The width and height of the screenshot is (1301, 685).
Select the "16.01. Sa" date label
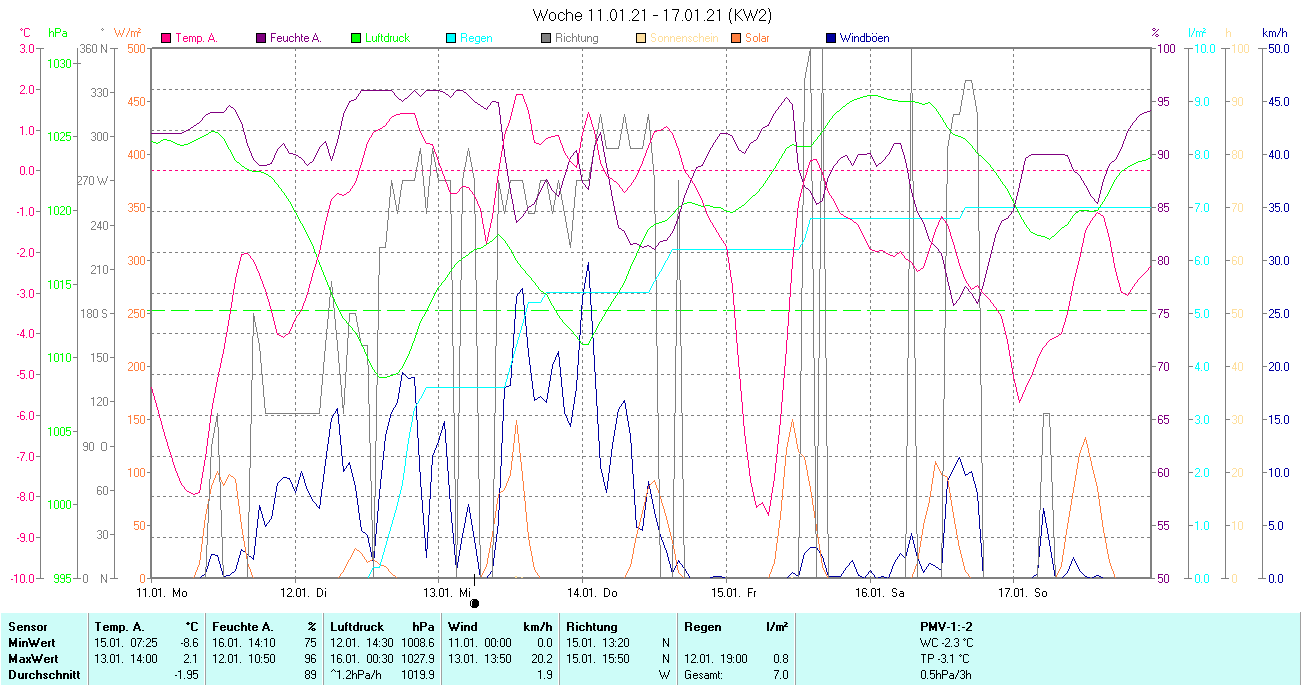[x=880, y=592]
